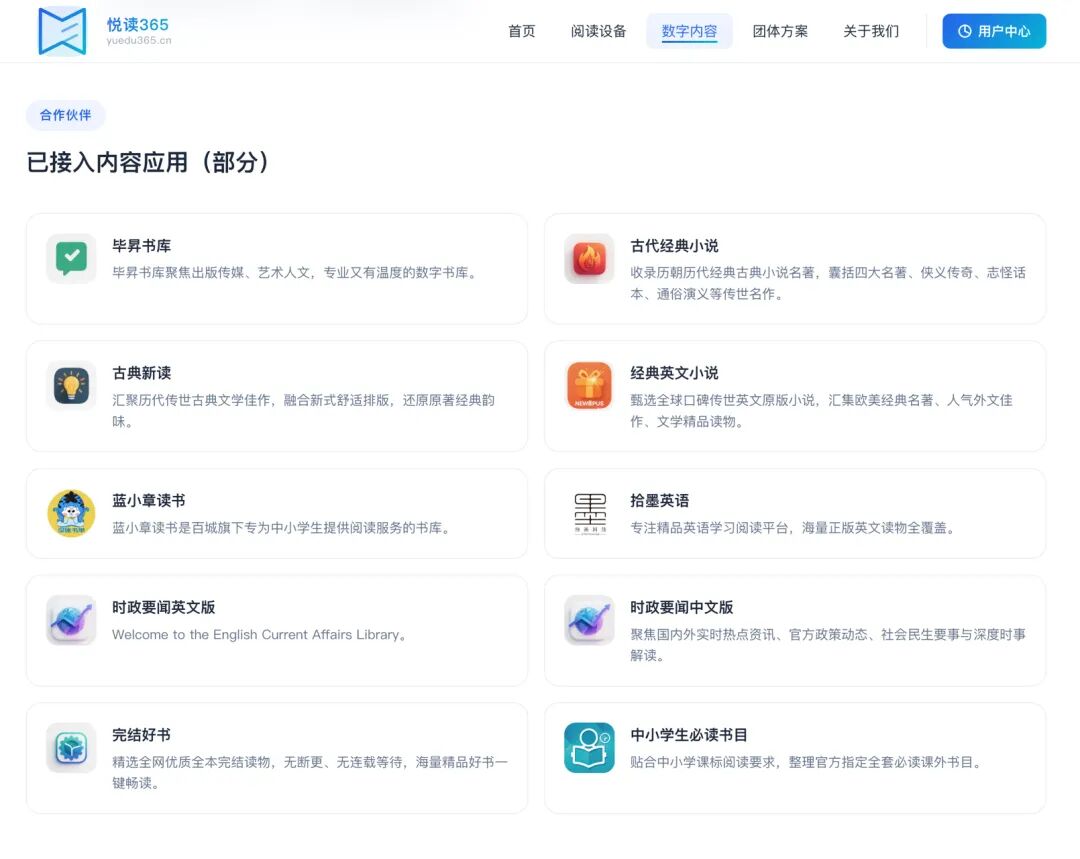Click the clock icon in 用户中心 button

965,31
